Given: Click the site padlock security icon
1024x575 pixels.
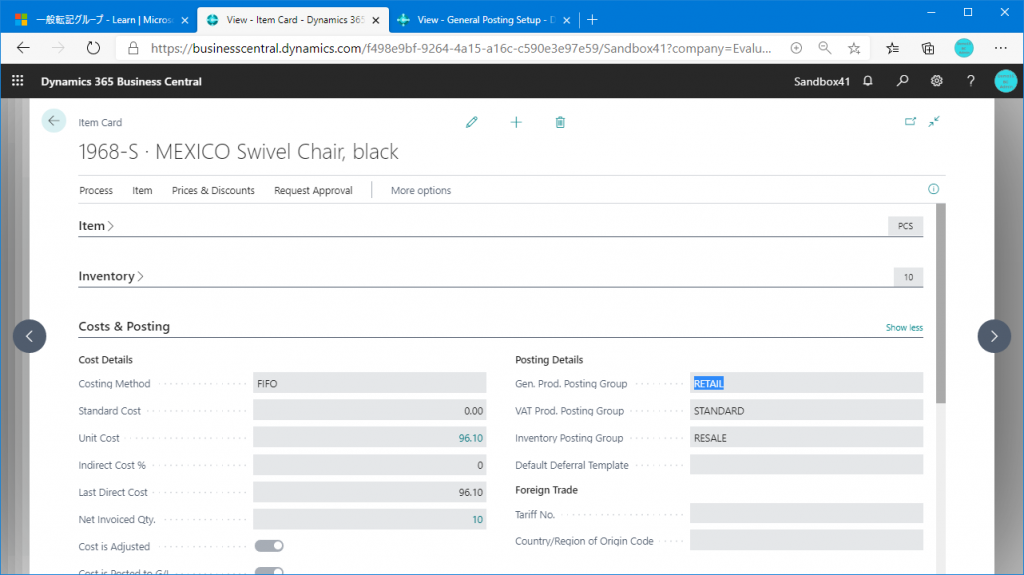Looking at the screenshot, I should tap(133, 48).
